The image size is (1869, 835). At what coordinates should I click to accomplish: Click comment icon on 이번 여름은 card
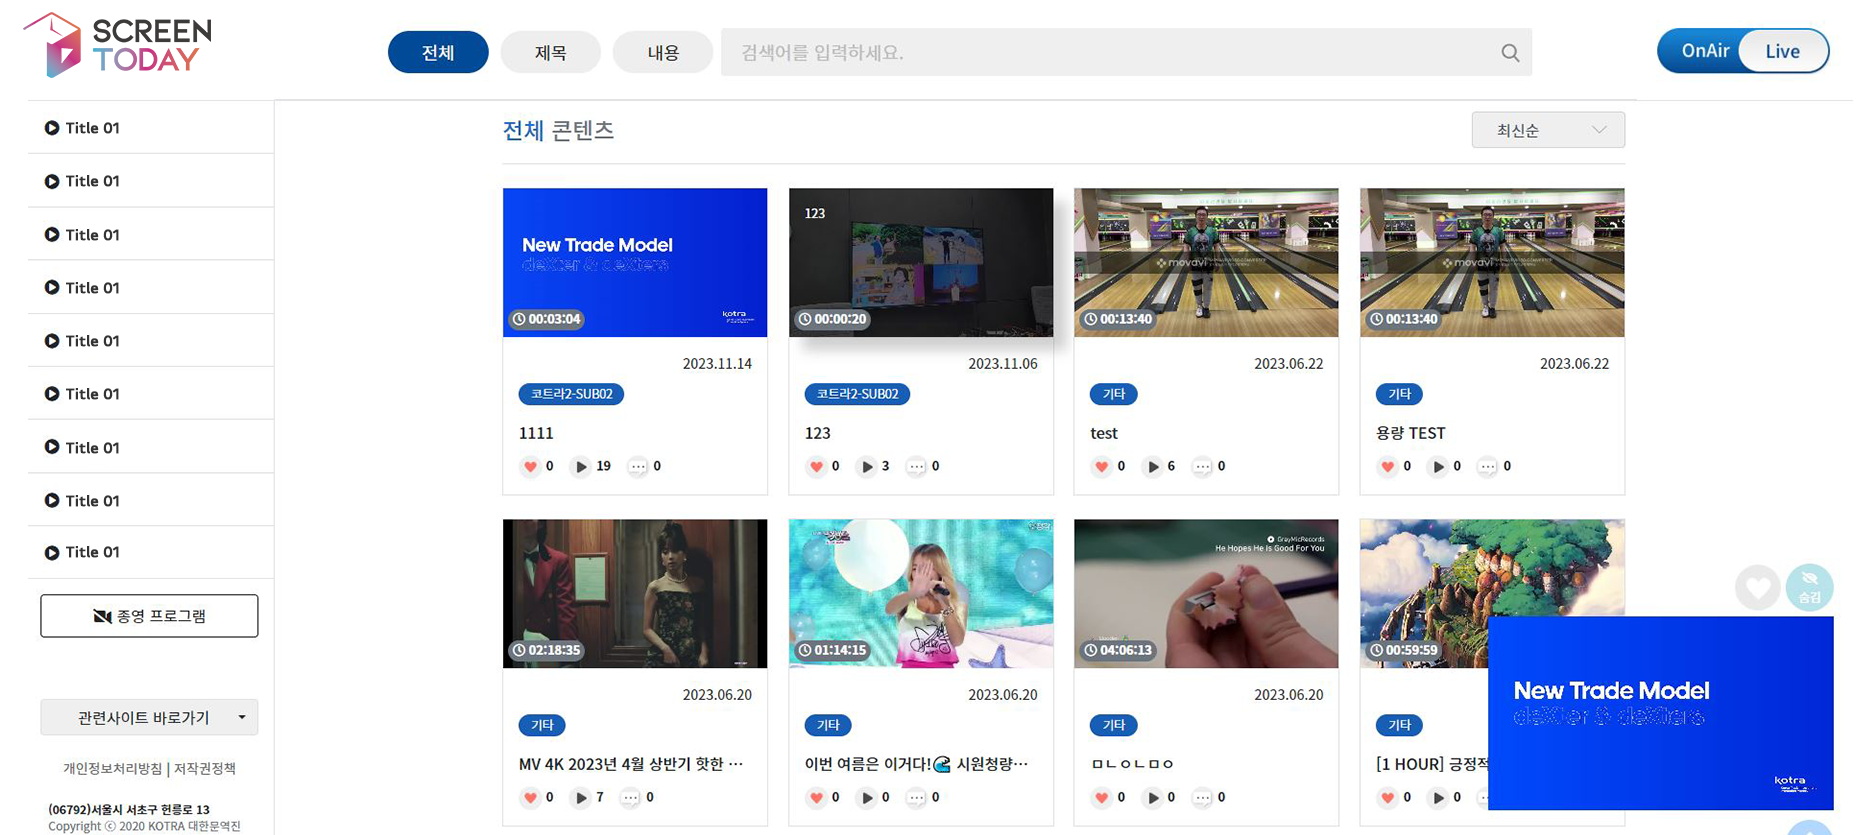[x=916, y=798]
